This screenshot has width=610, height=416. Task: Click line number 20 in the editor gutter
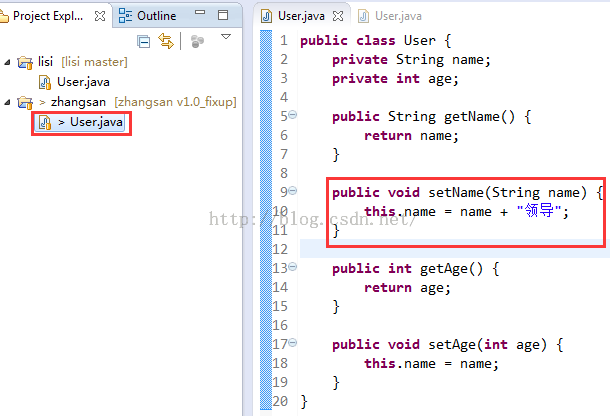280,401
